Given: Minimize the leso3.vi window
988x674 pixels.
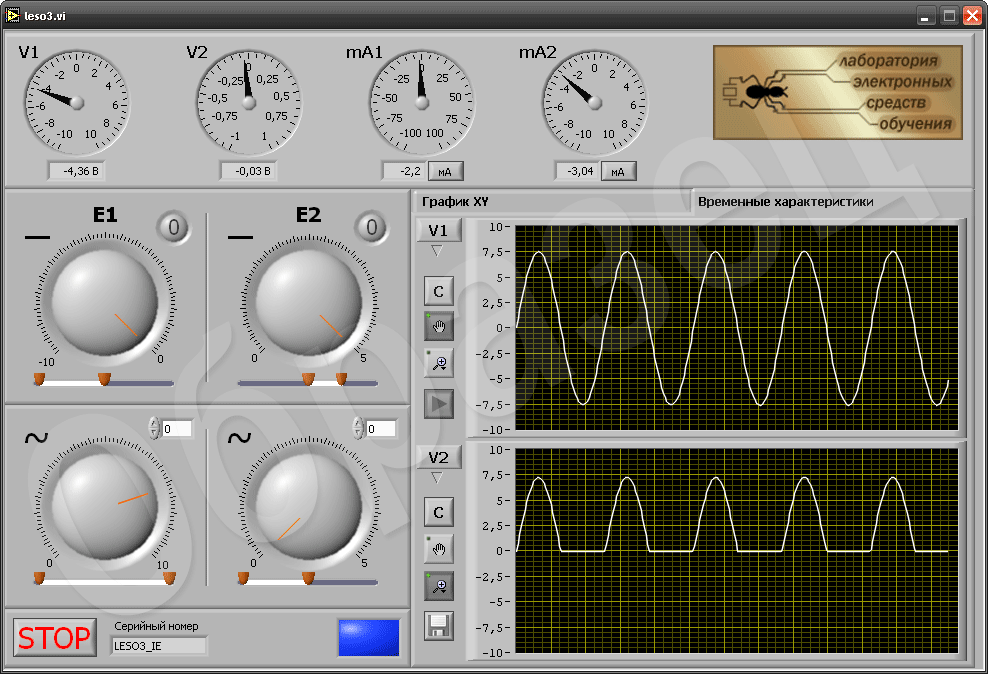Looking at the screenshot, I should (x=925, y=16).
